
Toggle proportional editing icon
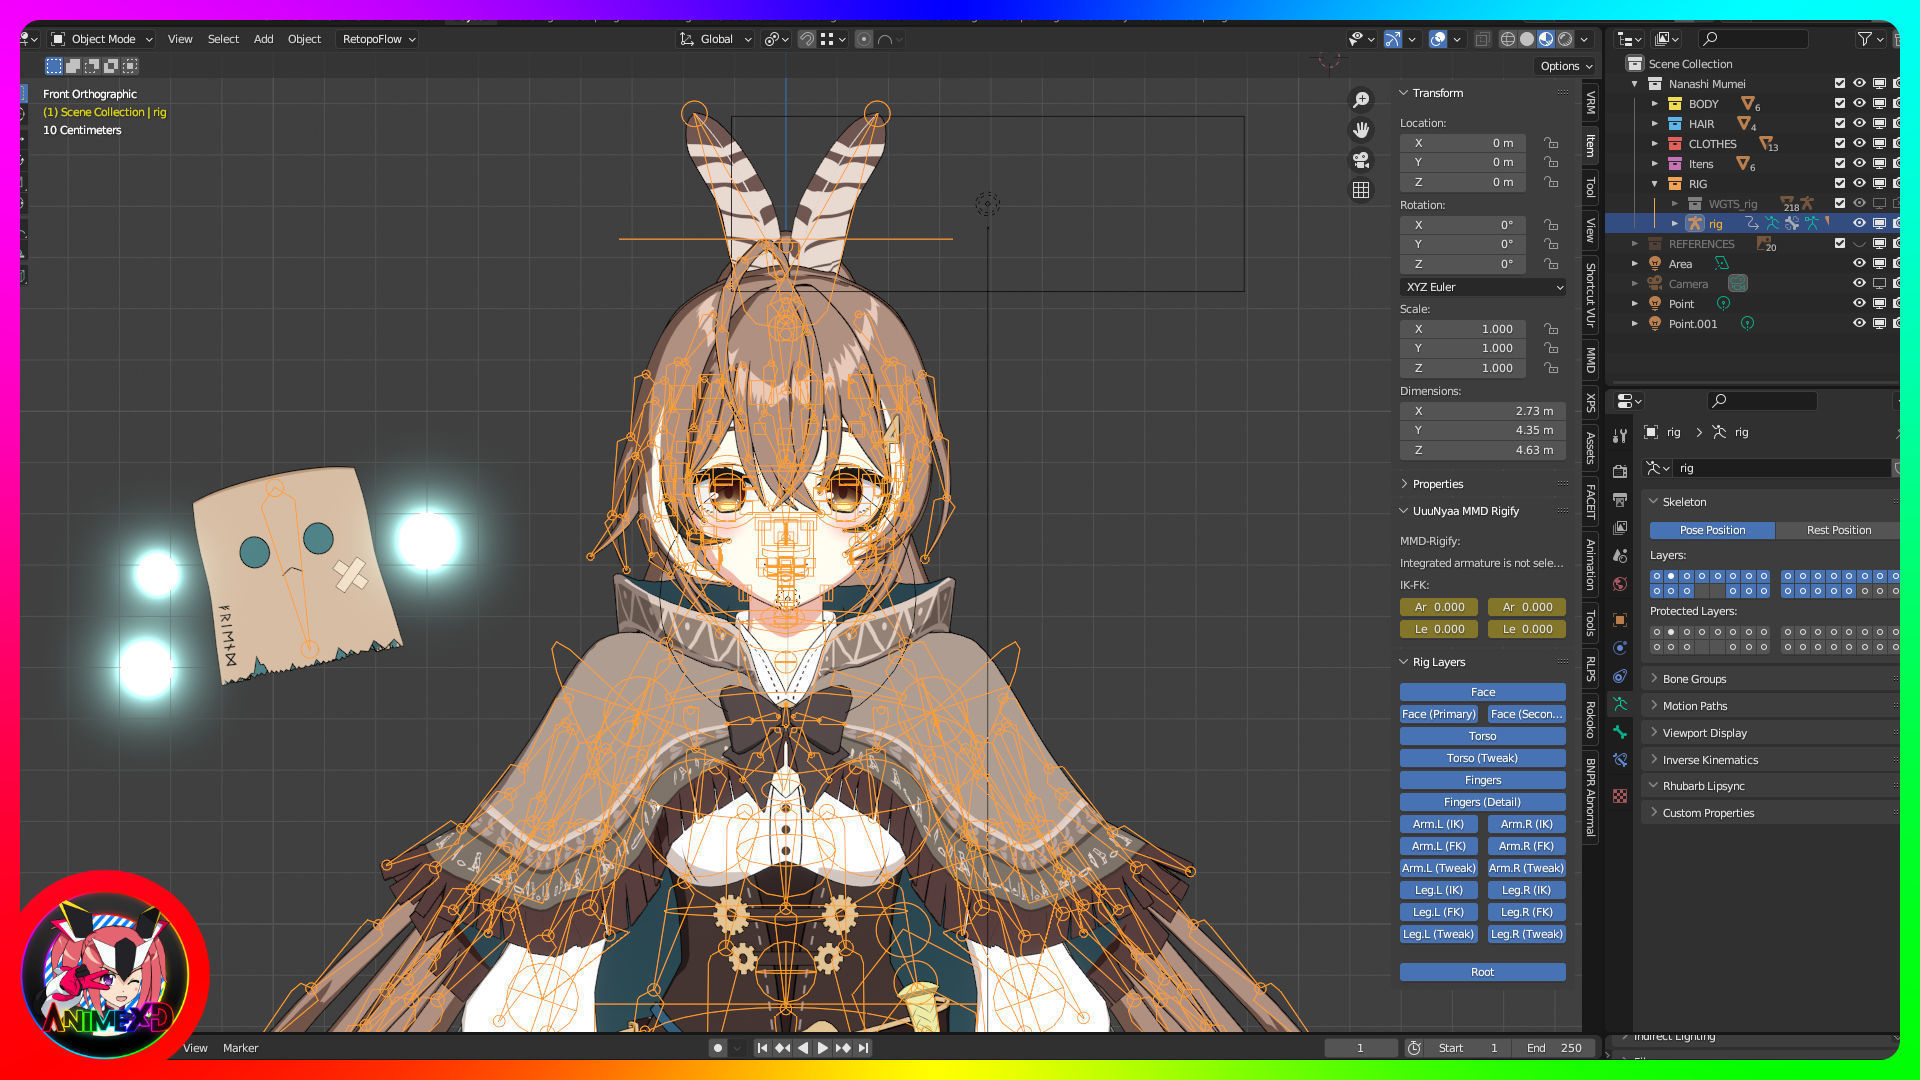[x=864, y=39]
